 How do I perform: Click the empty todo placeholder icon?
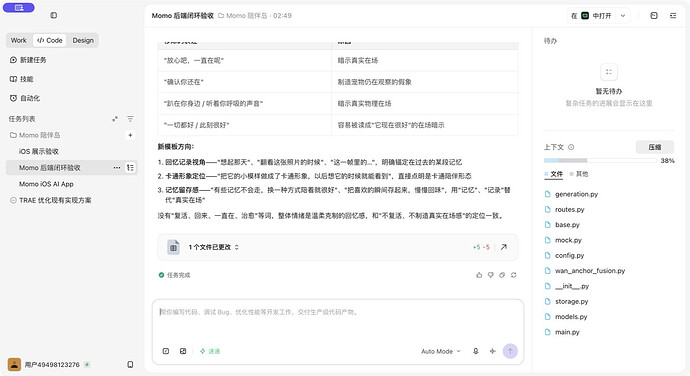click(x=609, y=72)
